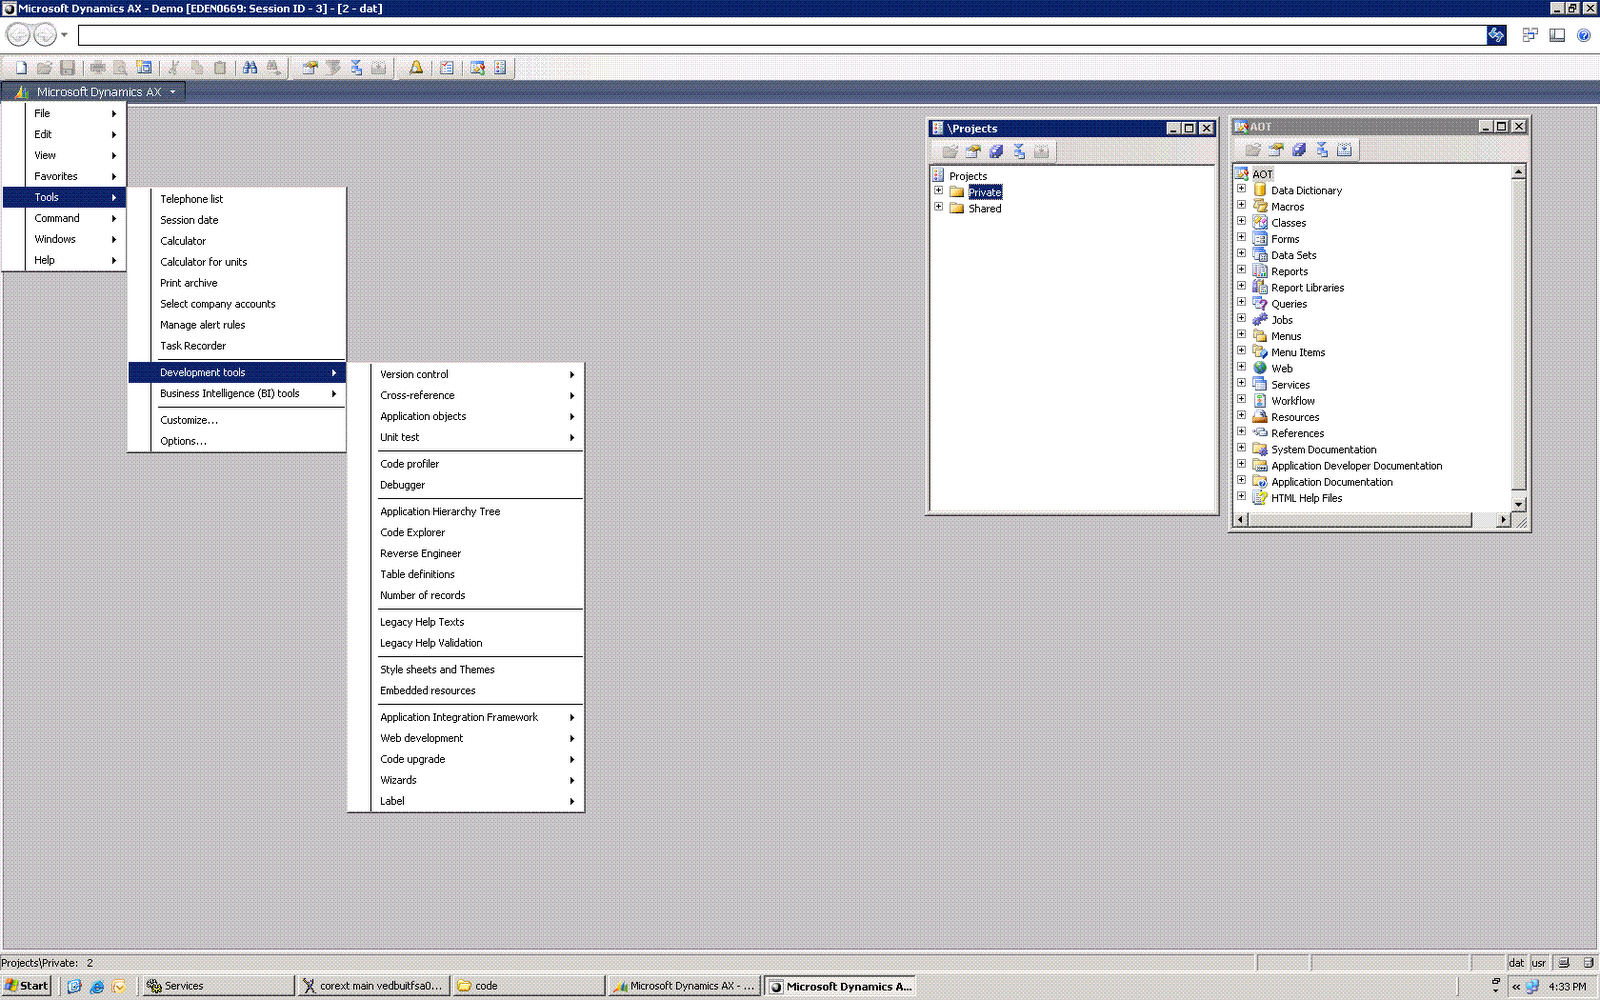The image size is (1600, 1000).
Task: Open the Label submenu
Action: pyautogui.click(x=466, y=801)
